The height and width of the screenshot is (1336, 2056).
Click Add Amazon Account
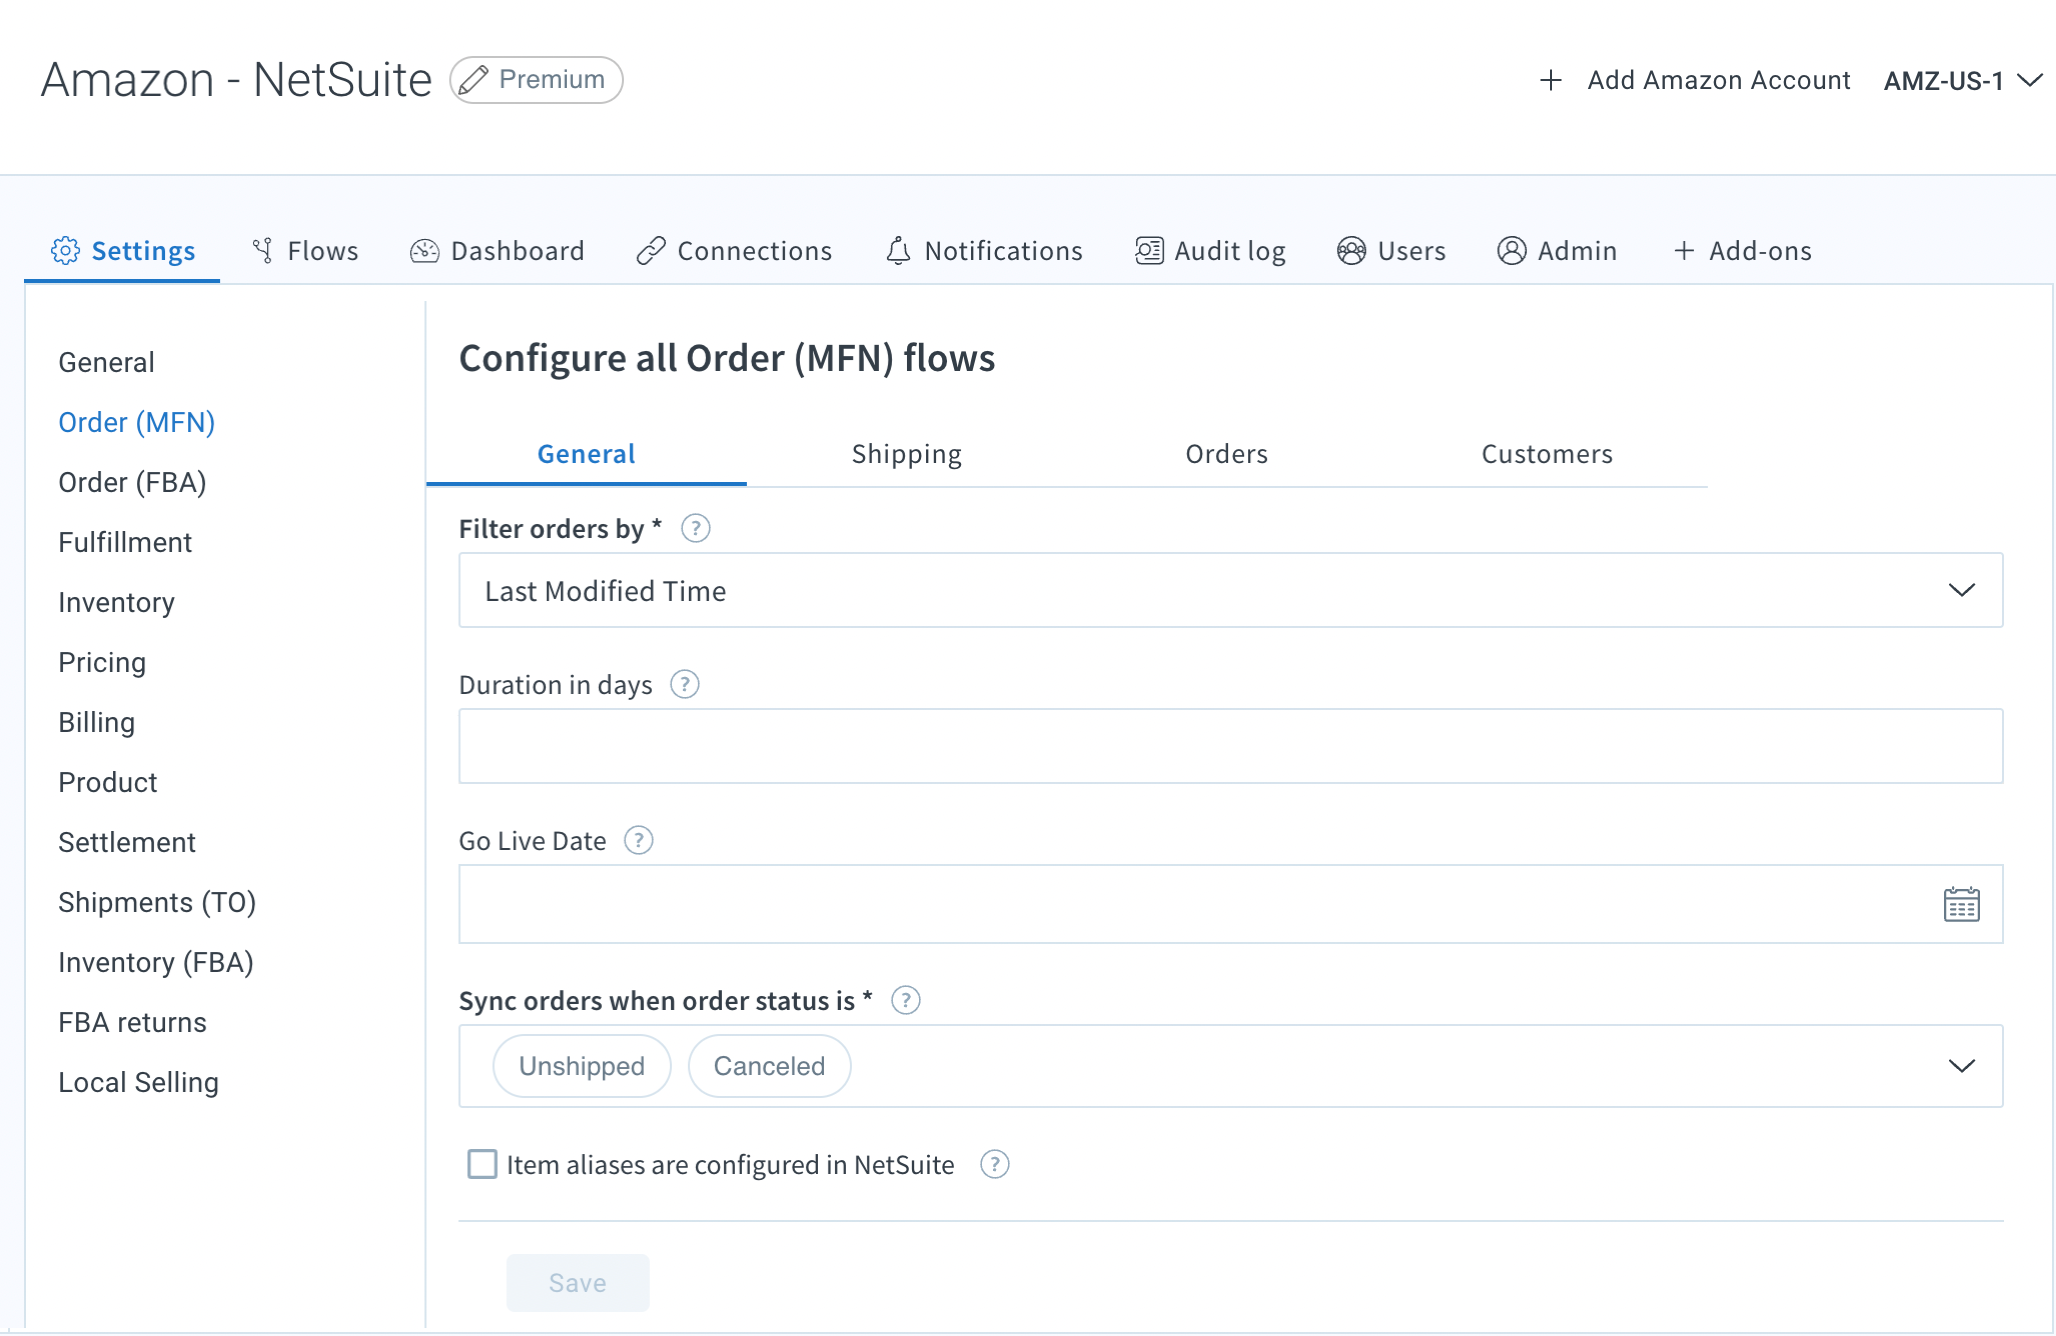coord(1694,80)
